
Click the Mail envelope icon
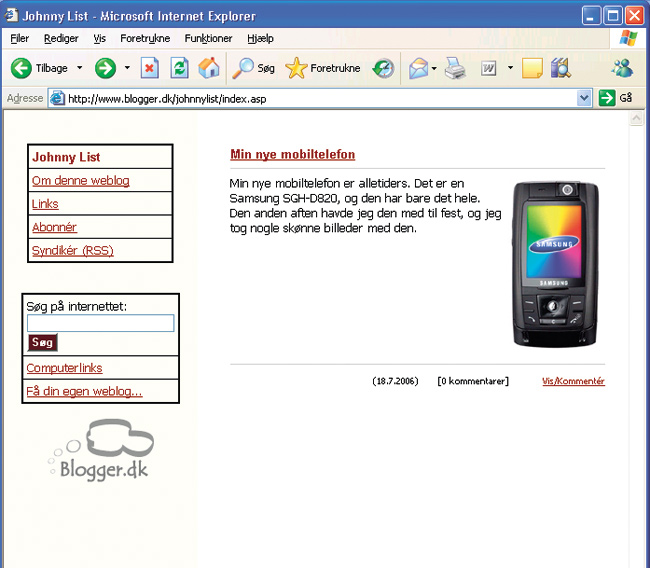tap(418, 68)
